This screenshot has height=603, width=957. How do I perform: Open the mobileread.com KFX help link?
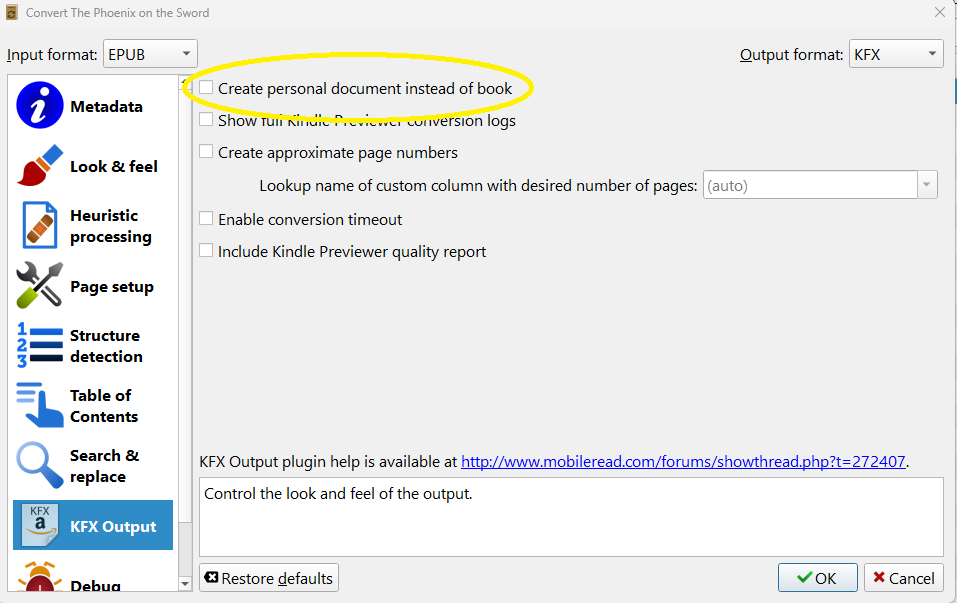(x=683, y=461)
